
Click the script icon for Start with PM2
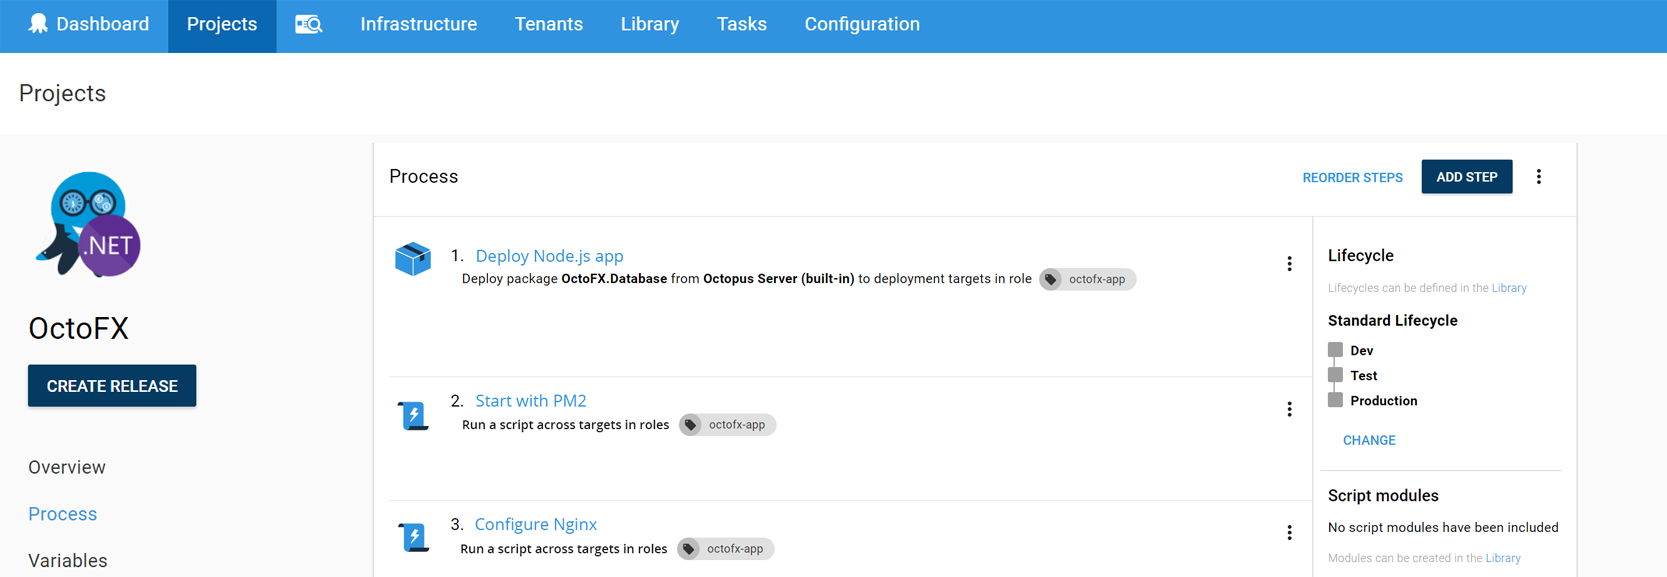tap(413, 415)
